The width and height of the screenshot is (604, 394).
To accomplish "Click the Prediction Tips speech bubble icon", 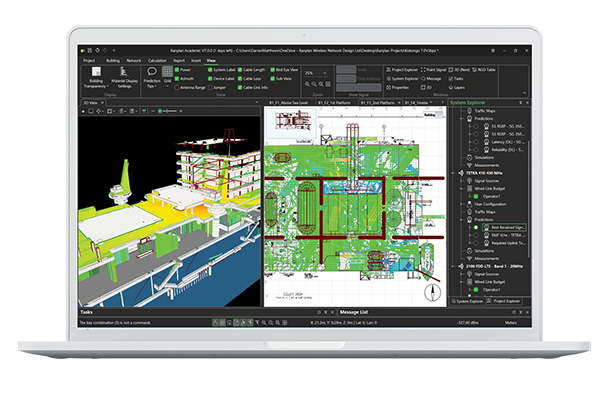I will tap(152, 71).
